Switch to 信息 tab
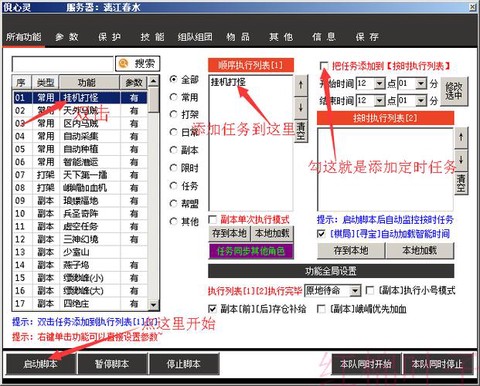Viewport: 480px width, 386px height. click(324, 37)
